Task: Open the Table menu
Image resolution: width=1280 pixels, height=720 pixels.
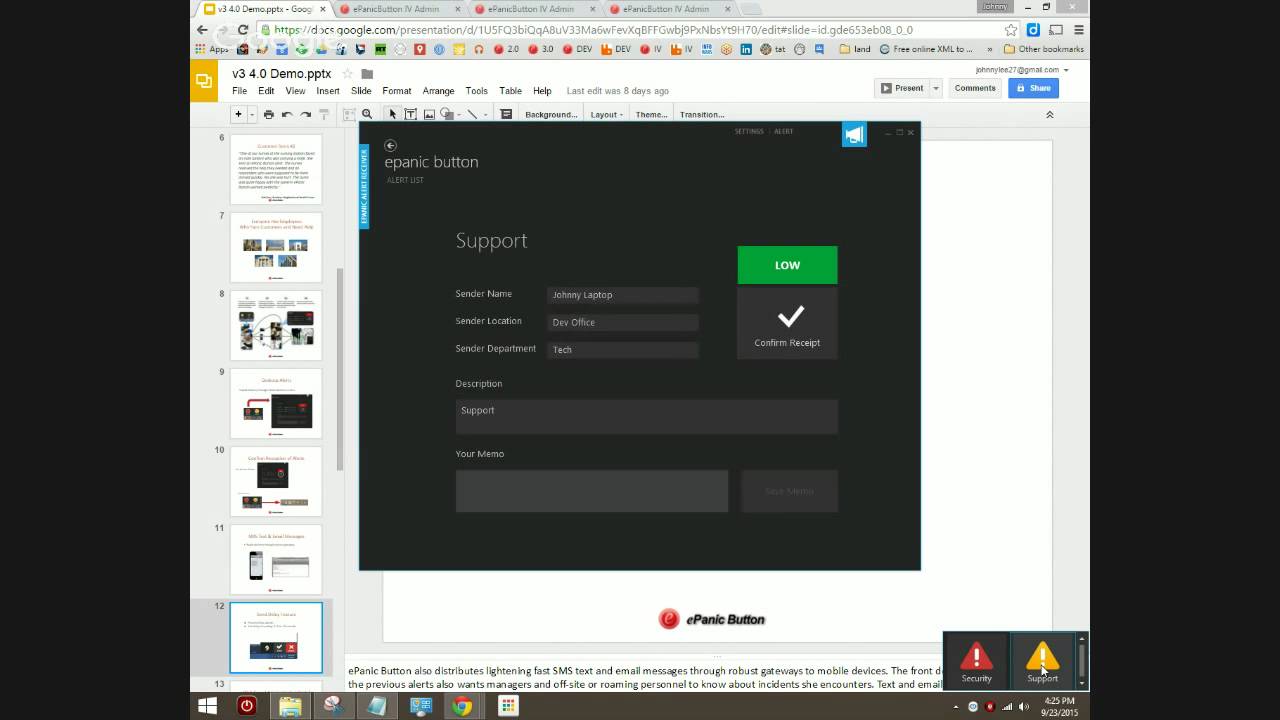Action: [x=511, y=91]
